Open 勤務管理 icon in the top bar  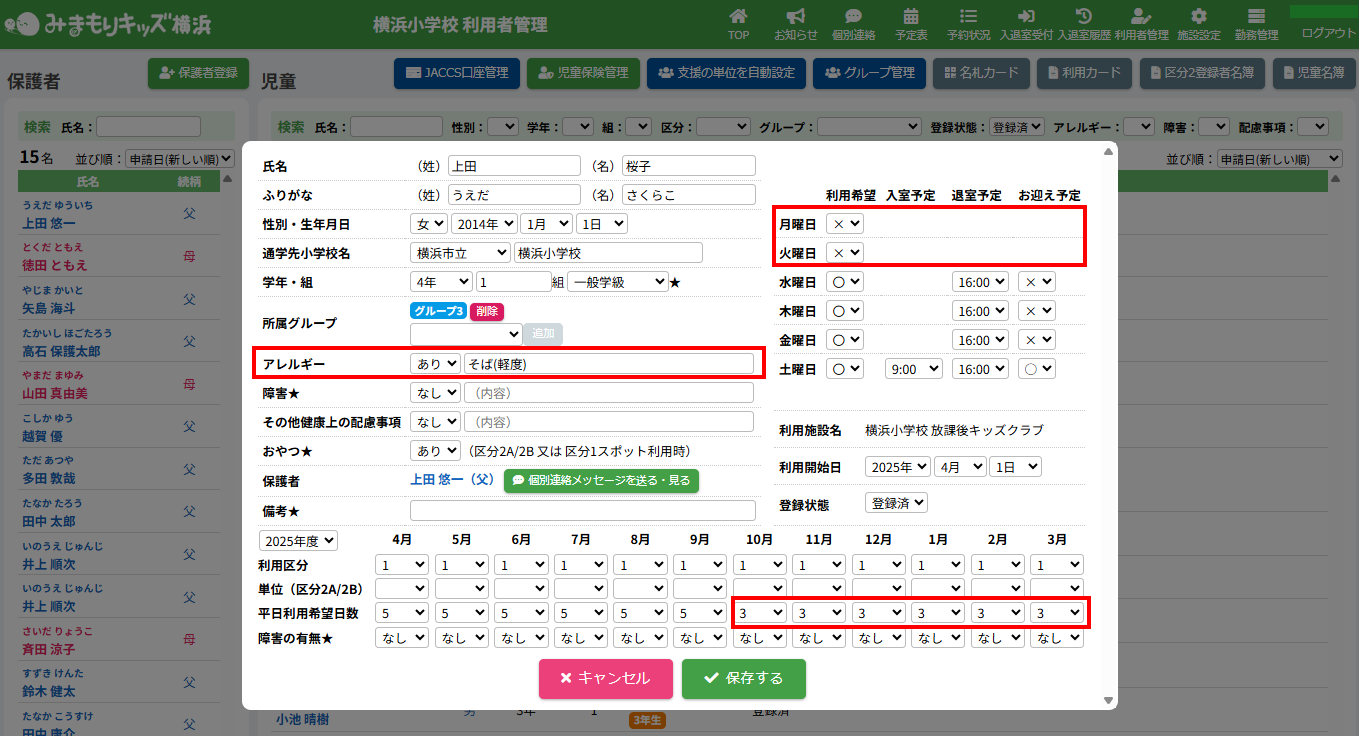point(1256,17)
